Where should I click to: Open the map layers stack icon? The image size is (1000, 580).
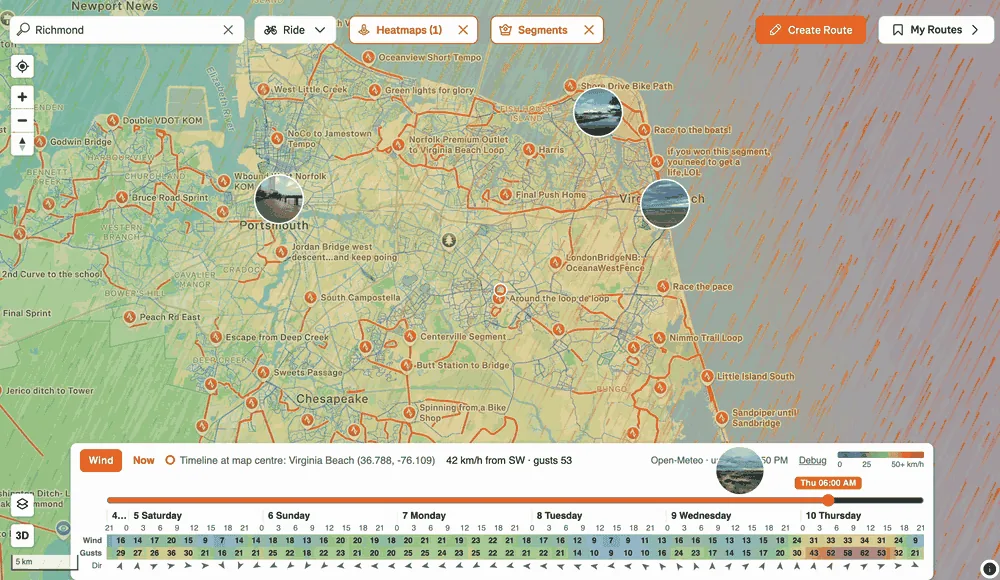tap(22, 504)
